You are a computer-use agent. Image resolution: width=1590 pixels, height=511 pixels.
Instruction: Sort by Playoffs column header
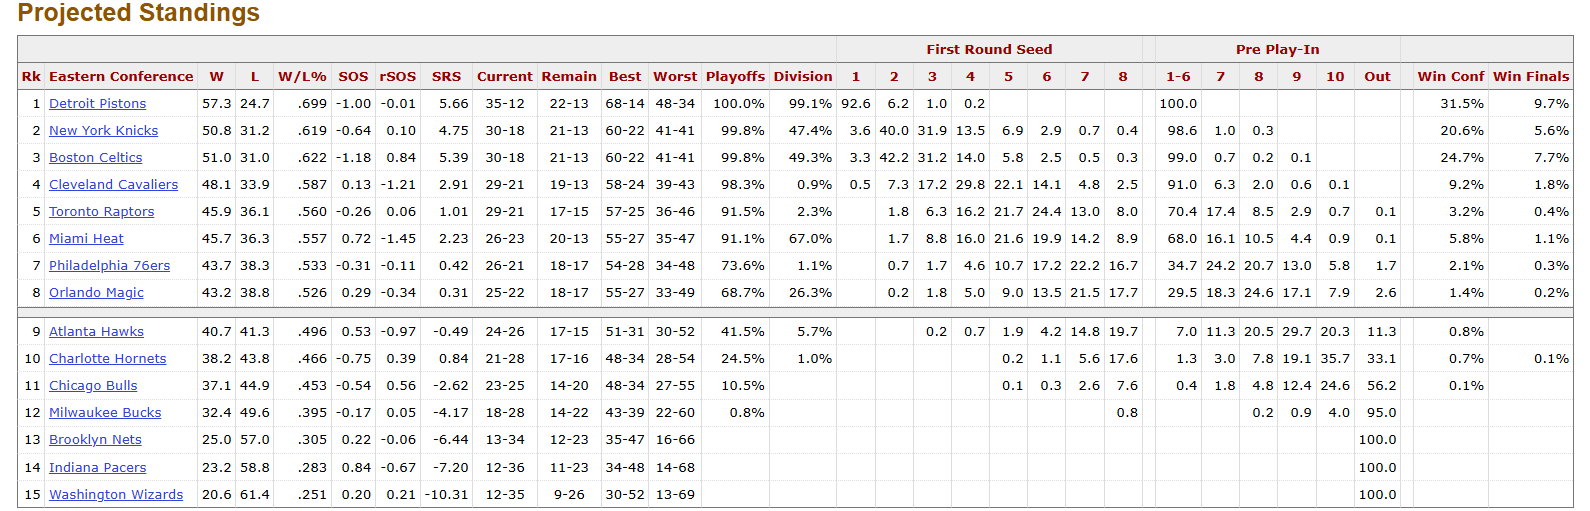(735, 76)
